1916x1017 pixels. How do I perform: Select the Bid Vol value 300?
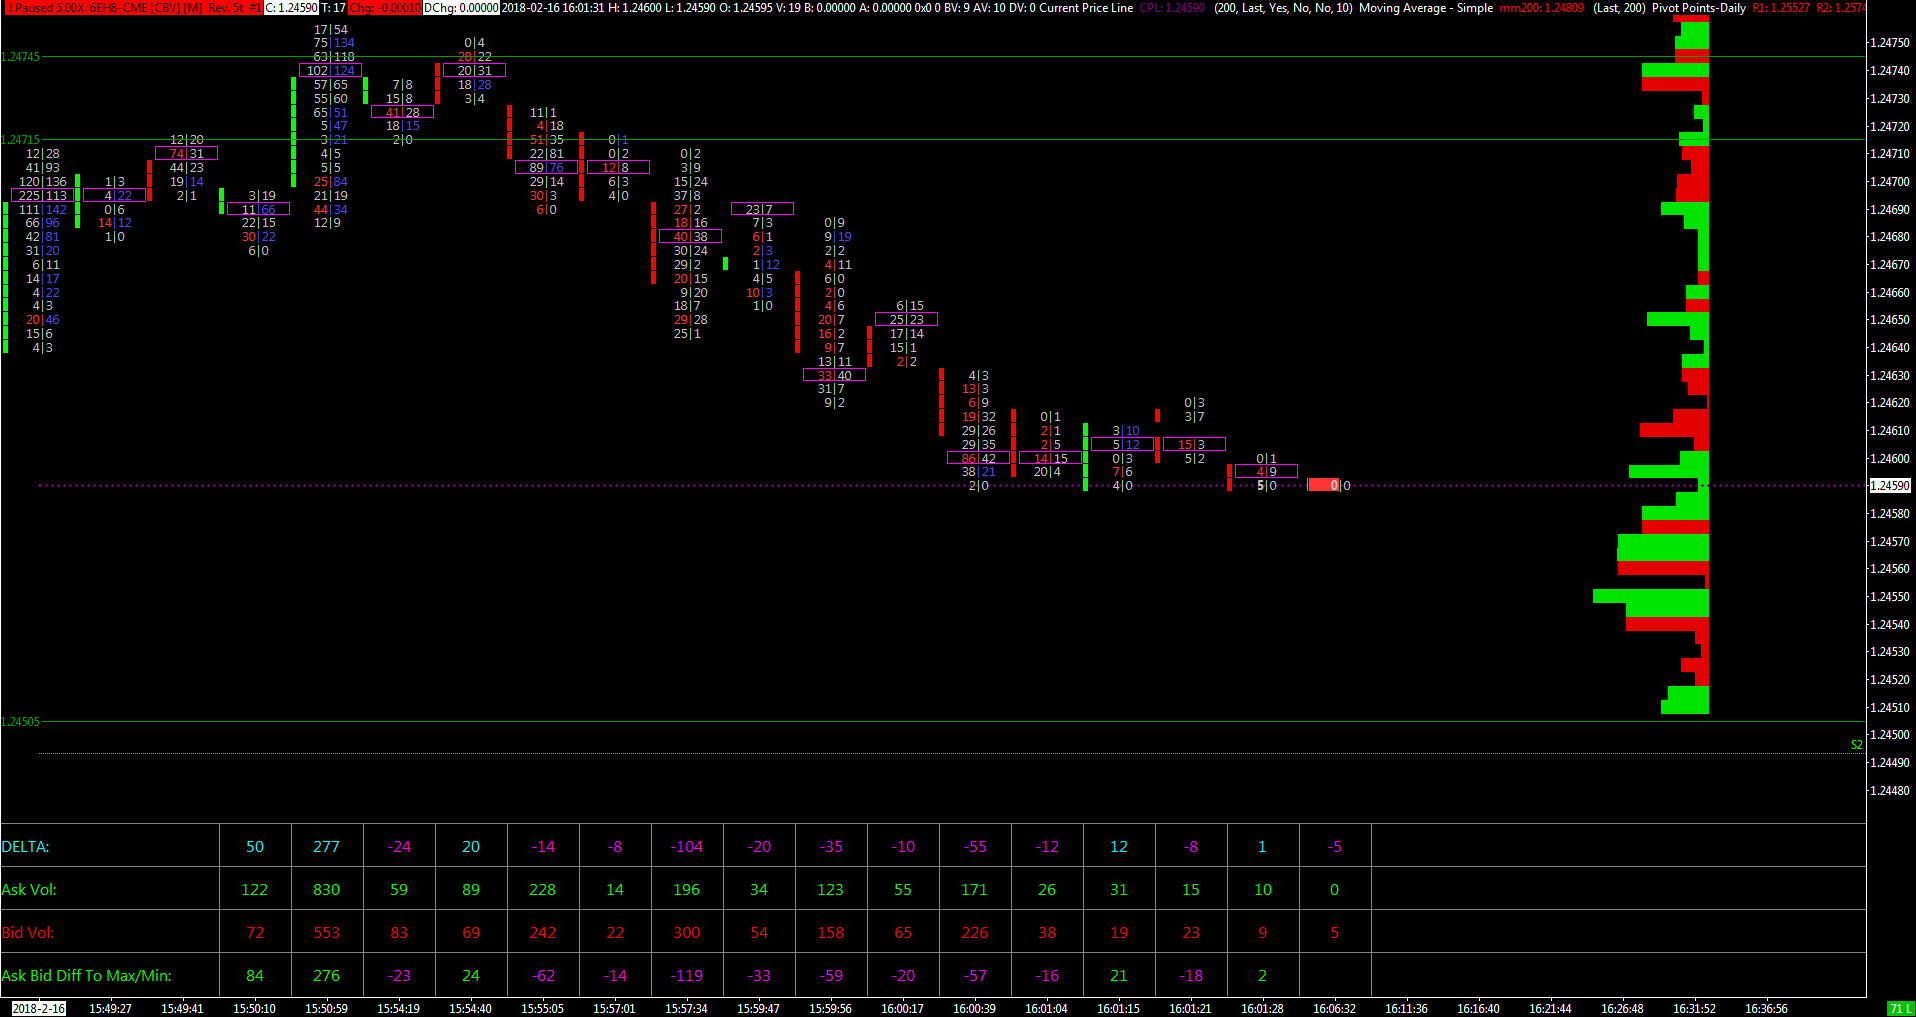pyautogui.click(x=687, y=933)
